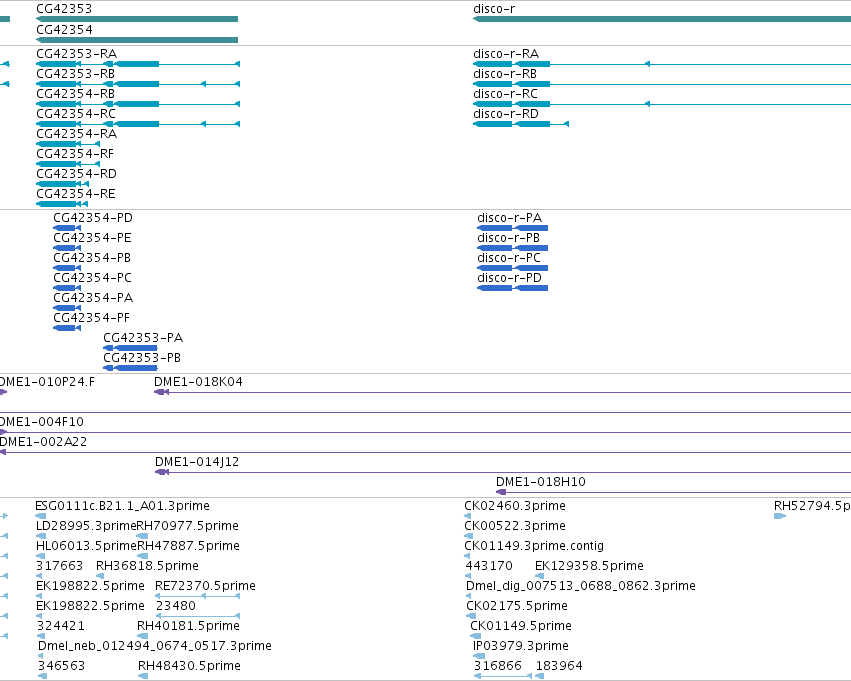Click transcript disco-r-RA
Viewport: 851px width, 681px height.
pos(506,54)
